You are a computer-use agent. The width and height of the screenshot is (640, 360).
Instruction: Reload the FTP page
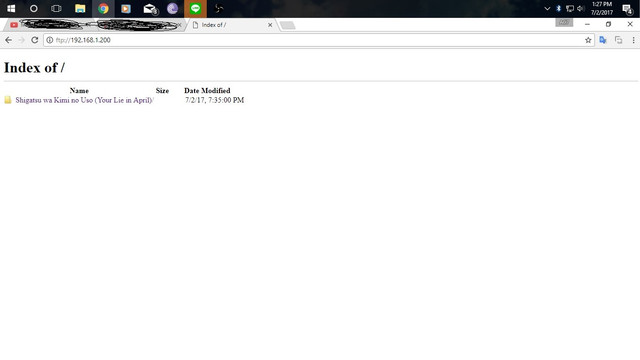(35, 40)
